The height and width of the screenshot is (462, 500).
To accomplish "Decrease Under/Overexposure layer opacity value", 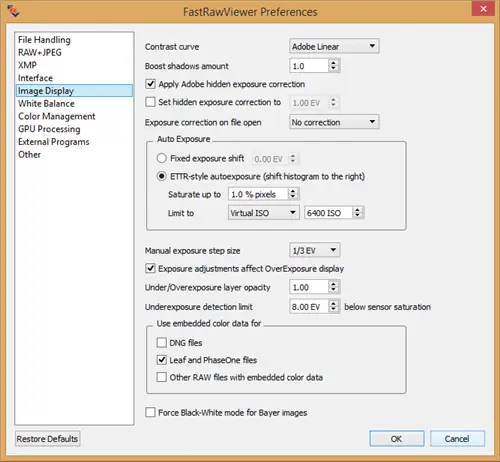I will point(333,290).
